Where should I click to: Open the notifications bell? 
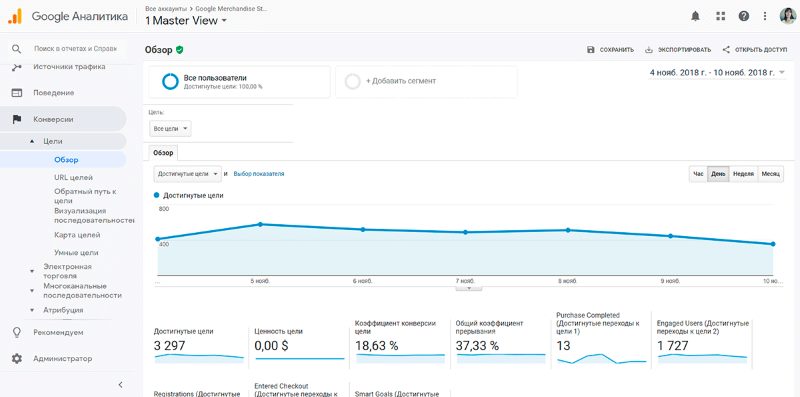click(695, 16)
